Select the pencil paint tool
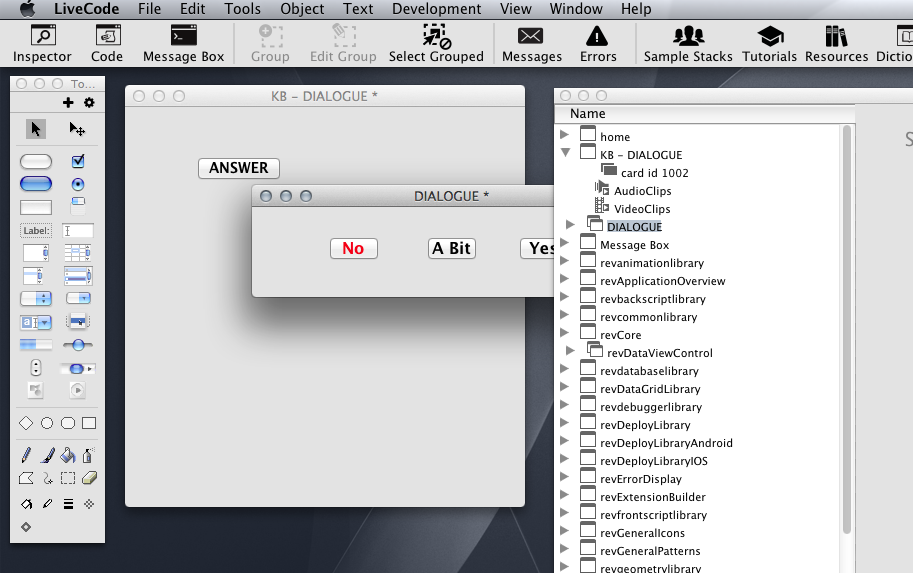The height and width of the screenshot is (573, 913). (x=26, y=455)
